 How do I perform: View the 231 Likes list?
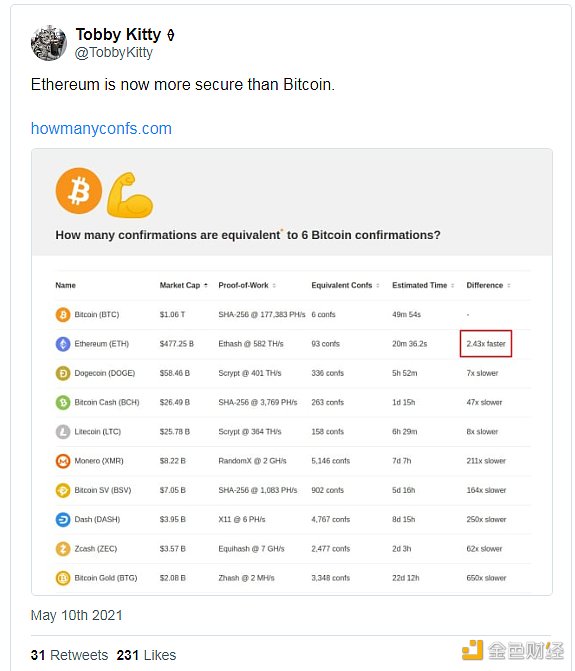[146, 655]
